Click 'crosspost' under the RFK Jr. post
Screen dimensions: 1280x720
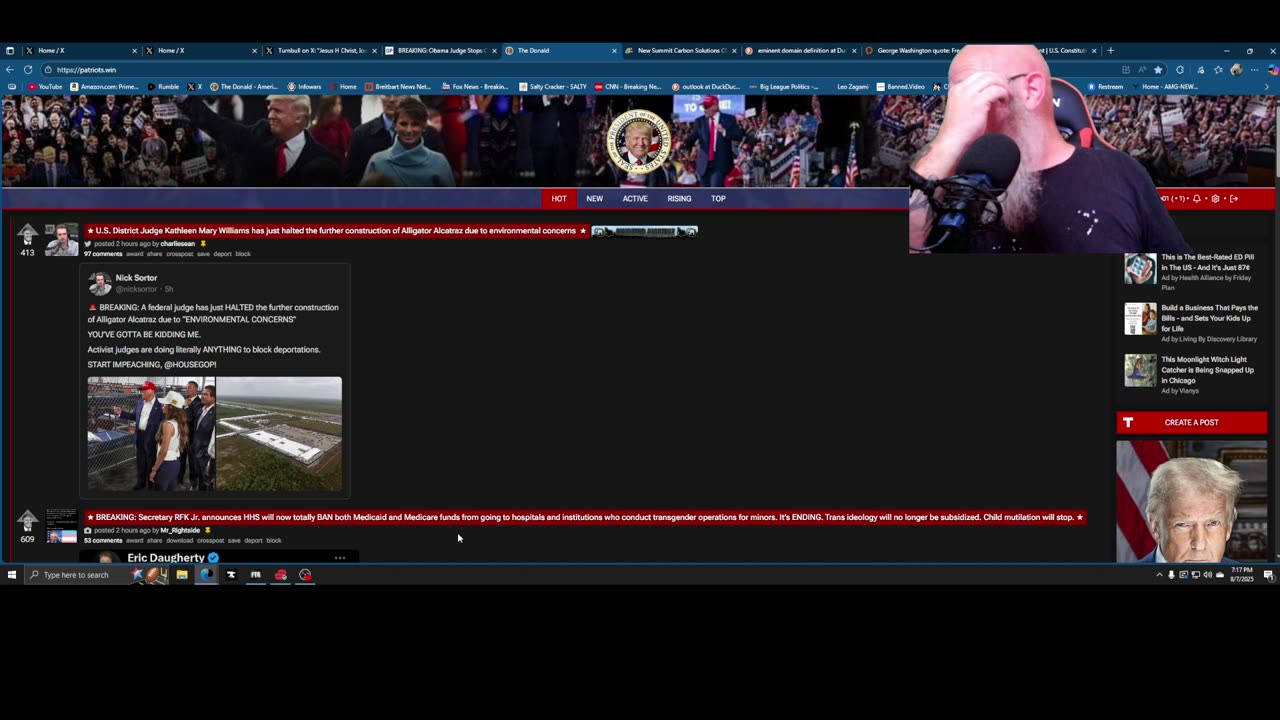210,541
